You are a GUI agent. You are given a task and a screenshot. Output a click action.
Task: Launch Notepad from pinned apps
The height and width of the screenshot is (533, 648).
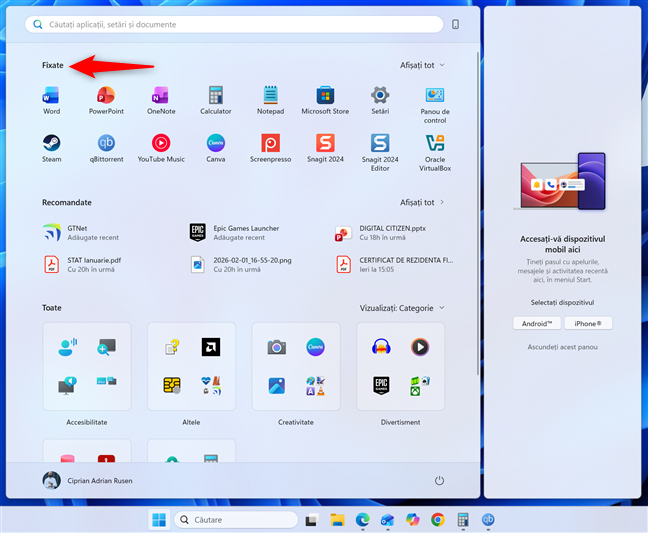(x=270, y=100)
